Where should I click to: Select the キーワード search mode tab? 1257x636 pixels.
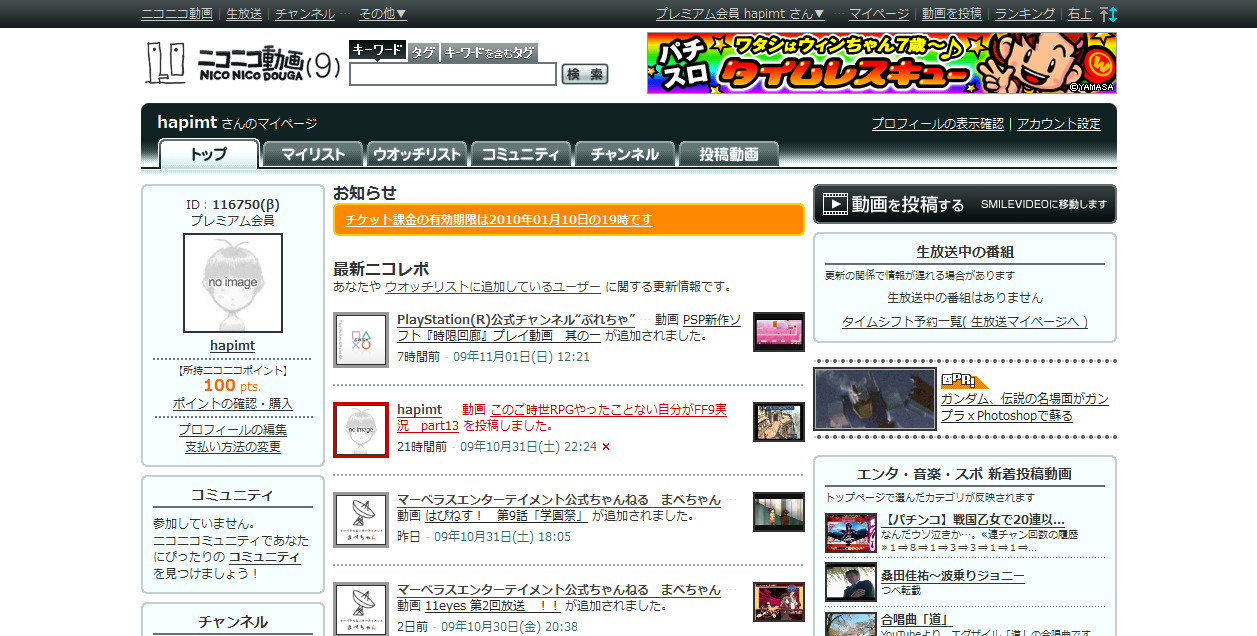(378, 51)
